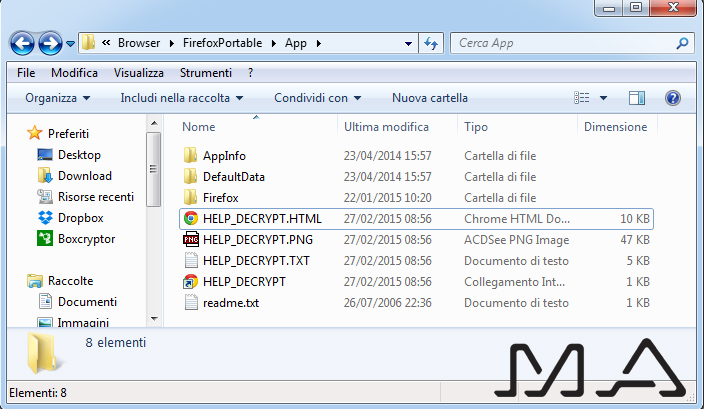
Task: Open the address bar history dropdown
Action: click(408, 44)
